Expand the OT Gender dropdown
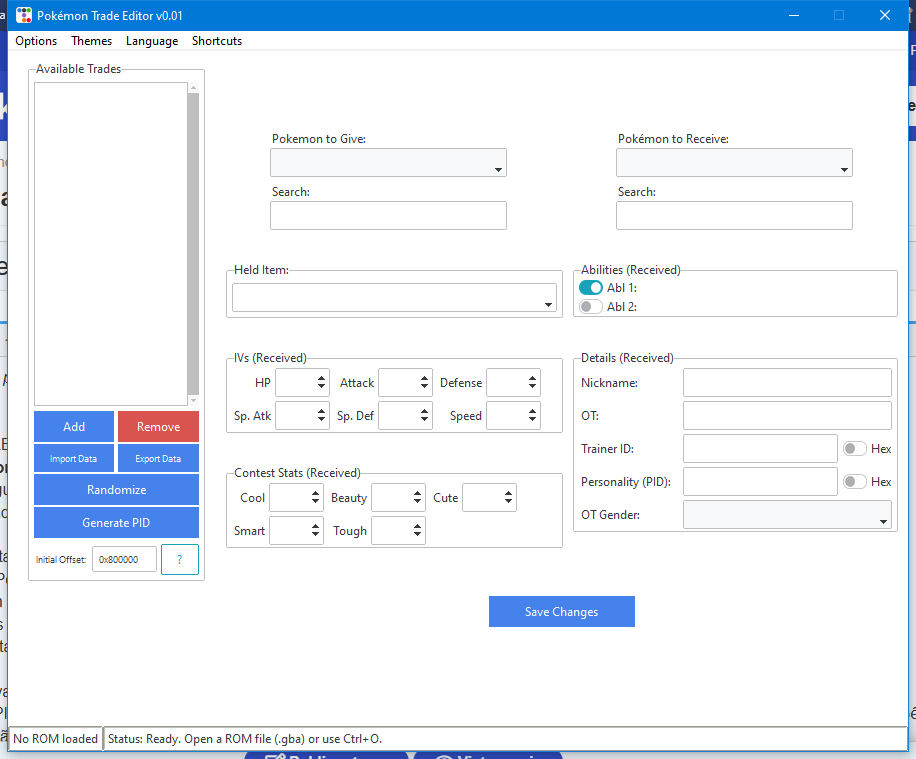Screen dimensions: 916x759 [787, 515]
